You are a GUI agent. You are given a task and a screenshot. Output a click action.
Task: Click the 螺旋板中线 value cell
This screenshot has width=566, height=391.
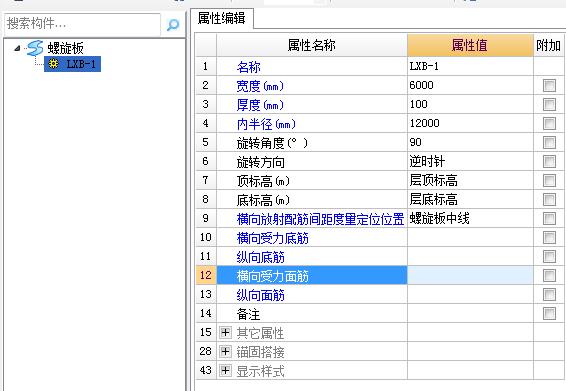[x=470, y=218]
